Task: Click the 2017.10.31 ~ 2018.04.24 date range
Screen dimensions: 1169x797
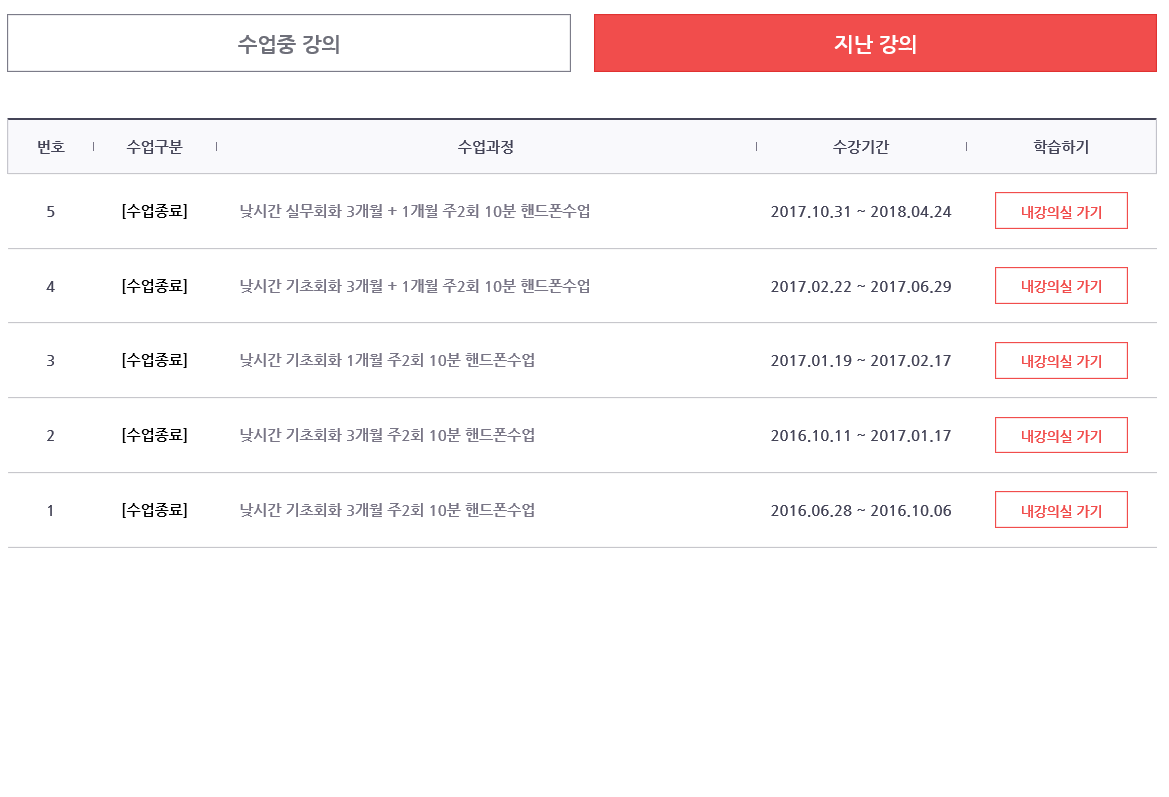Action: point(861,212)
